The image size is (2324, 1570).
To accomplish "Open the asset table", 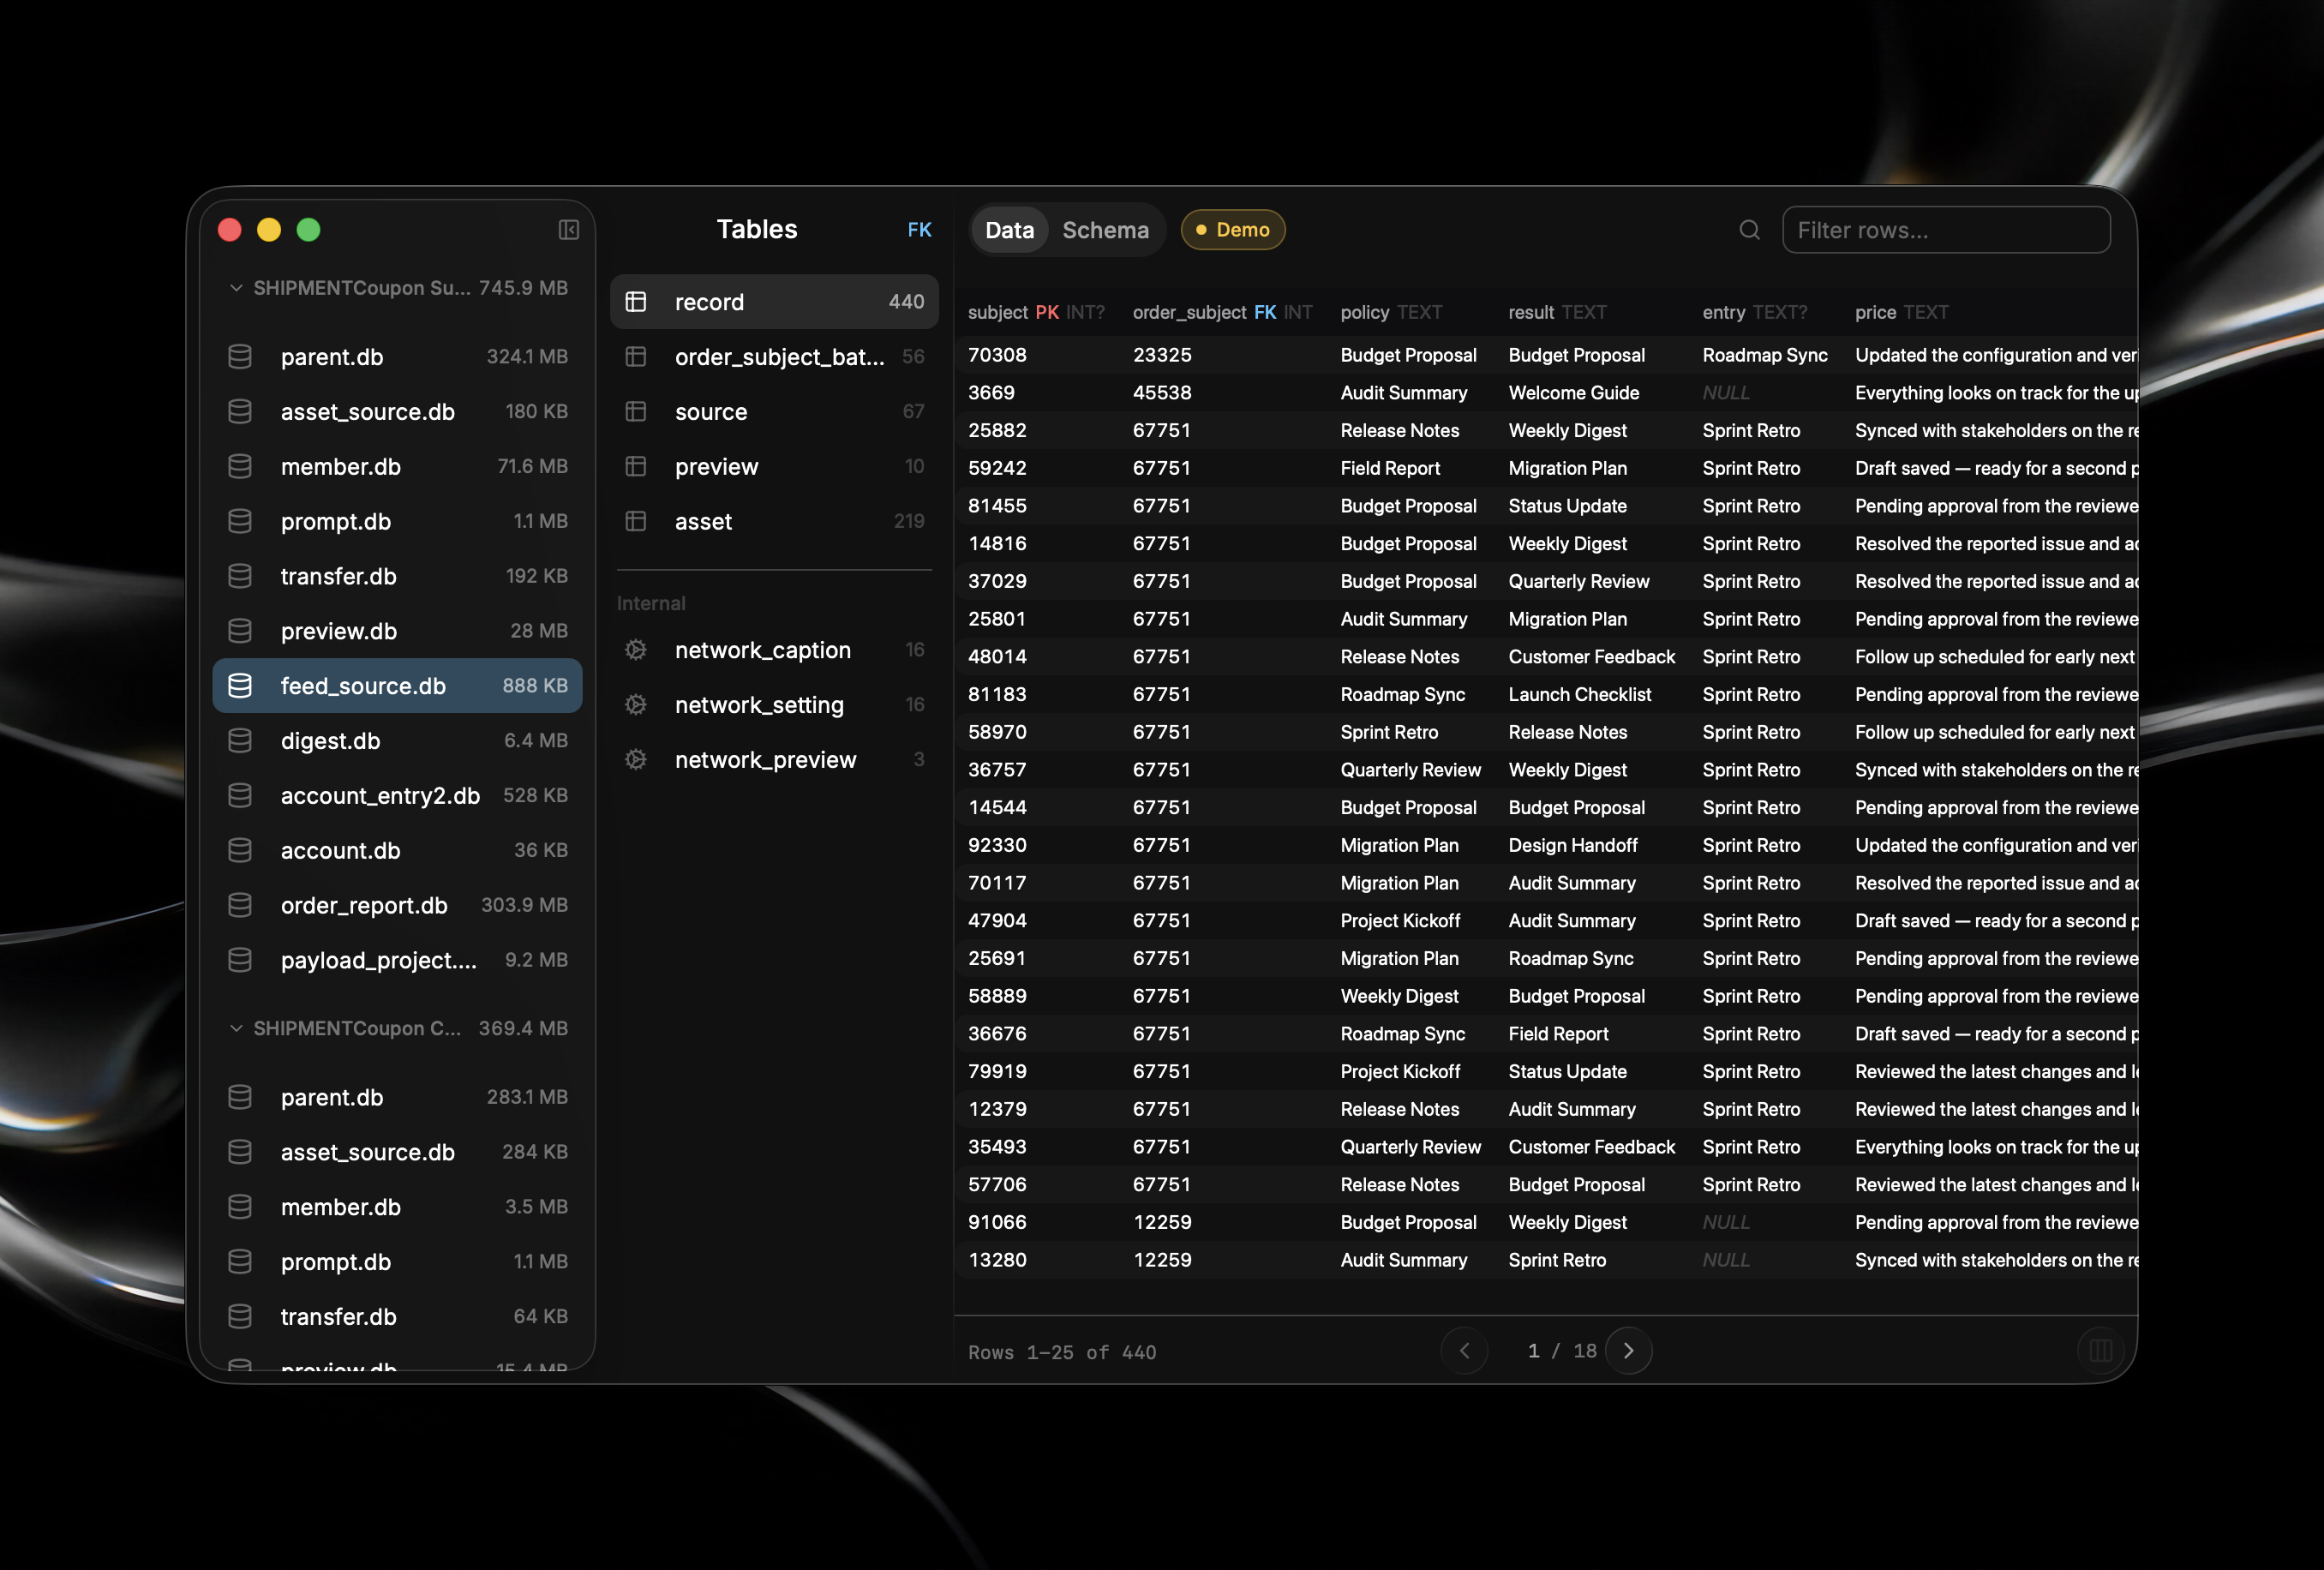I will [774, 521].
